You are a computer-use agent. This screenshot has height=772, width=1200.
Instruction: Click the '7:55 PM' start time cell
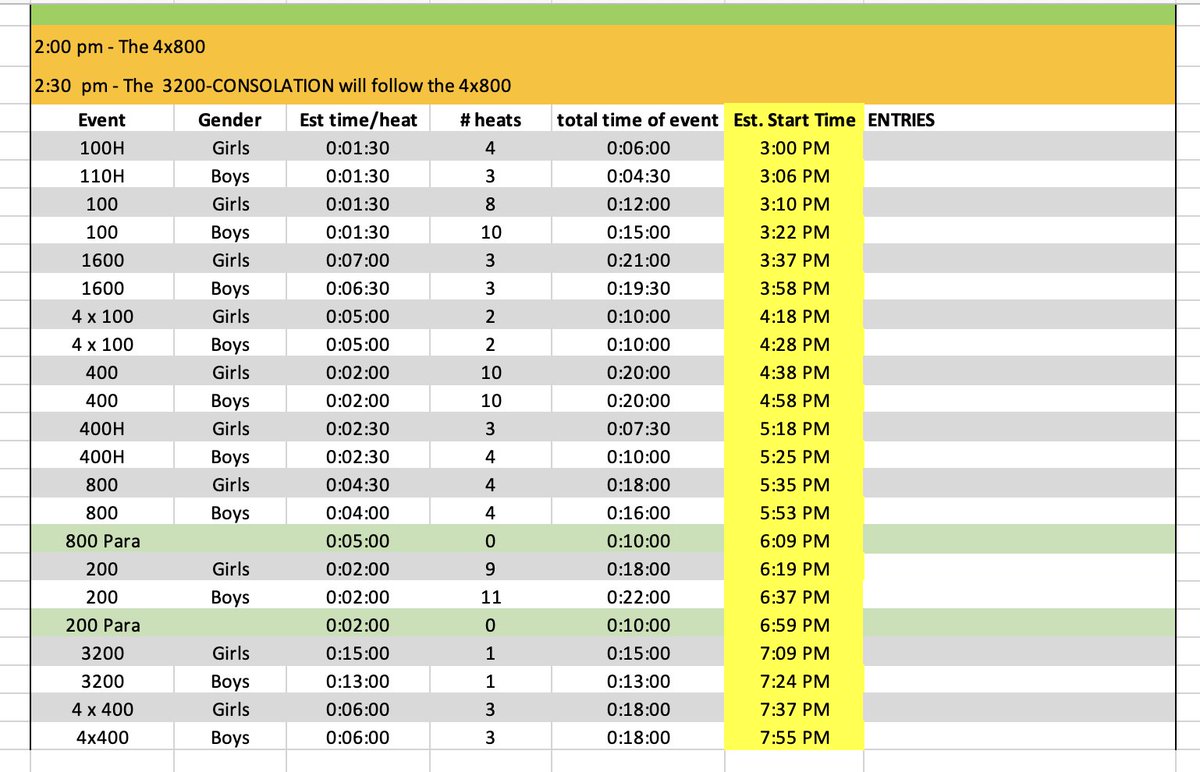pyautogui.click(x=794, y=737)
